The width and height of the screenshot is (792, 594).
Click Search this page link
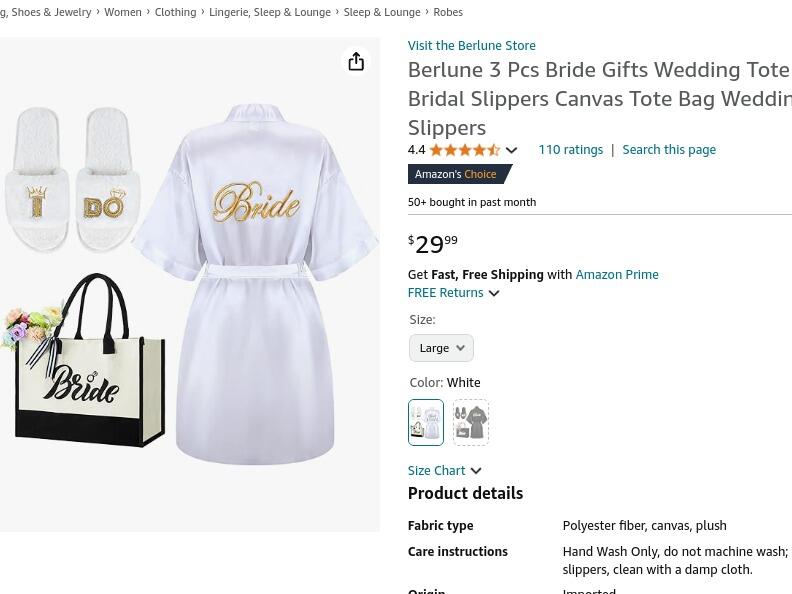669,150
